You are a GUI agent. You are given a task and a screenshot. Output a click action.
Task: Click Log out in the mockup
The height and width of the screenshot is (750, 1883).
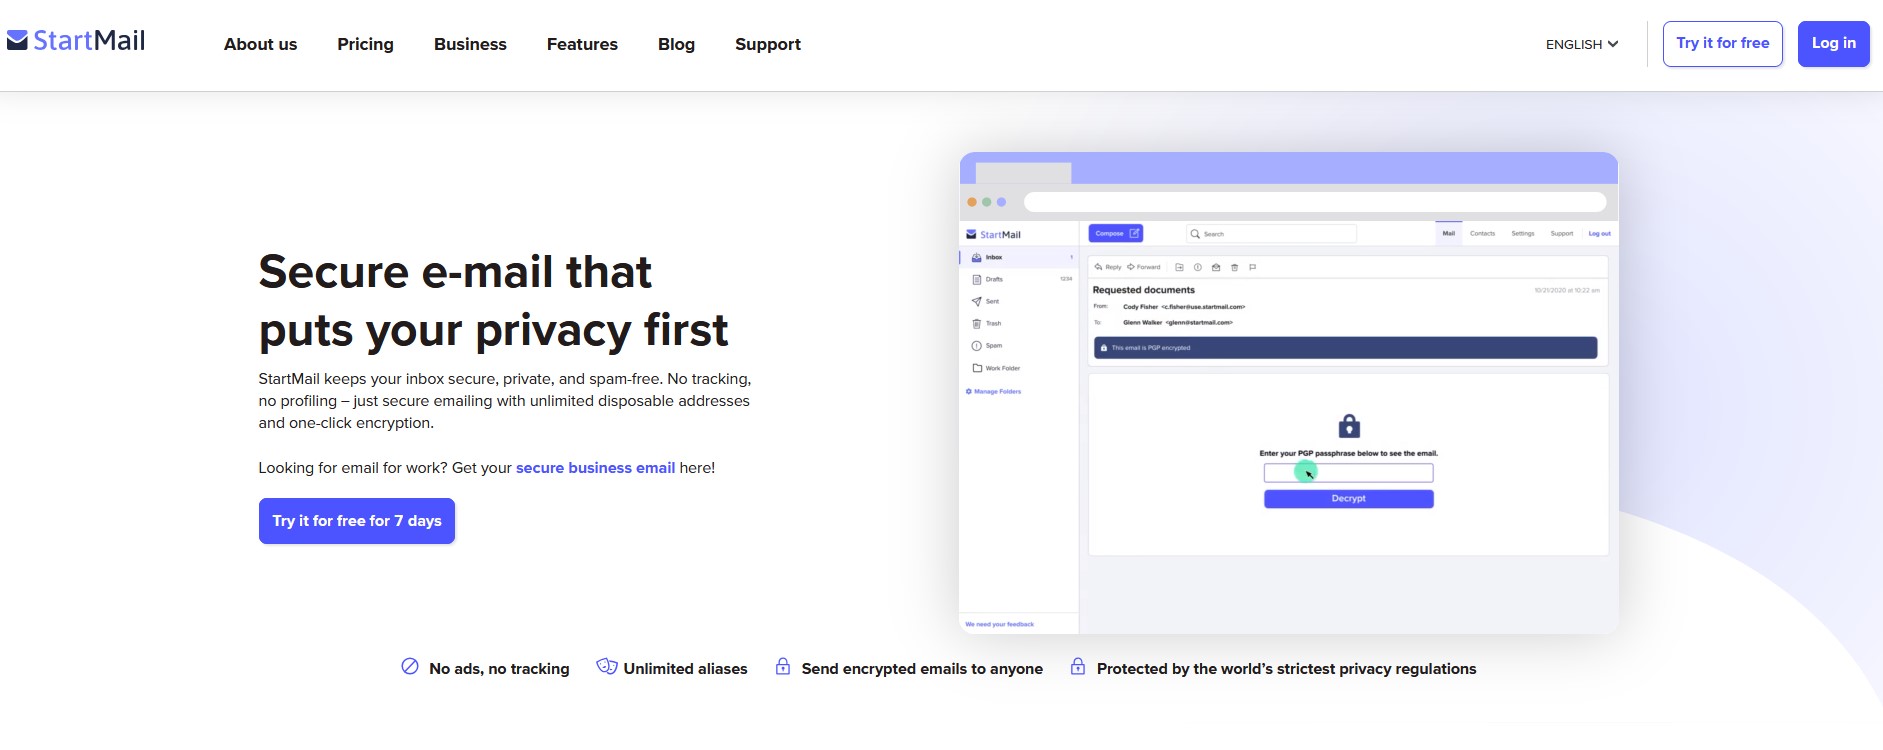[x=1599, y=233]
